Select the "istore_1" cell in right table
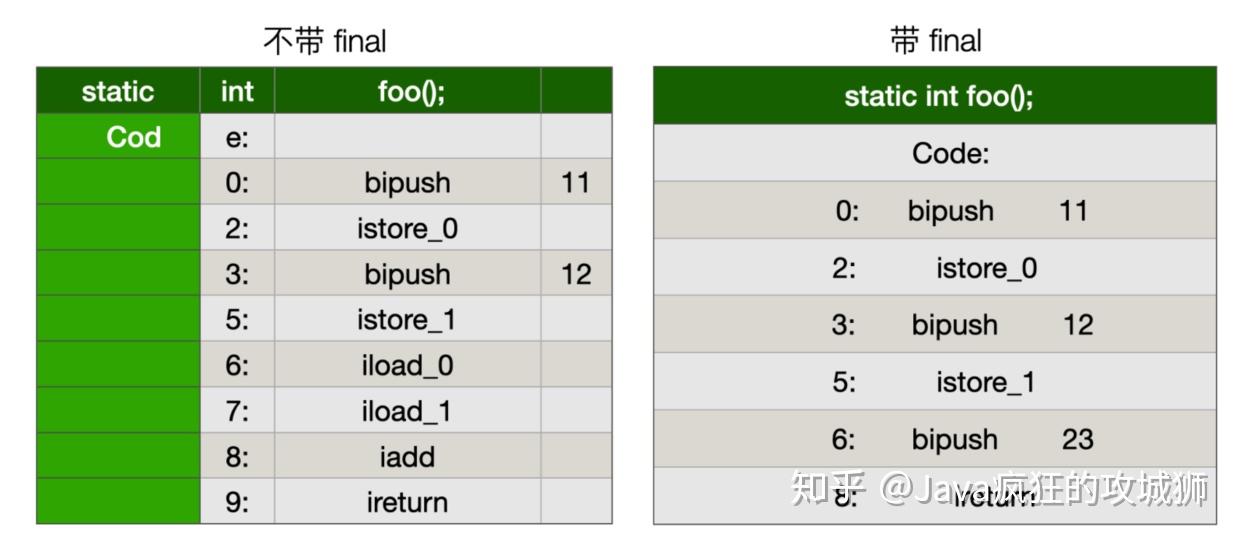The image size is (1240, 540). coord(985,382)
